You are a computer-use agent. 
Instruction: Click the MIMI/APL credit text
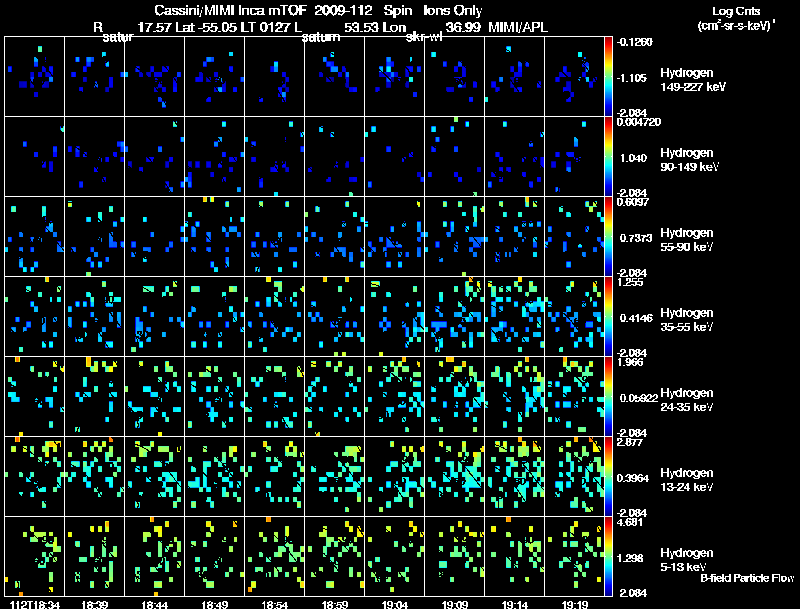518,27
